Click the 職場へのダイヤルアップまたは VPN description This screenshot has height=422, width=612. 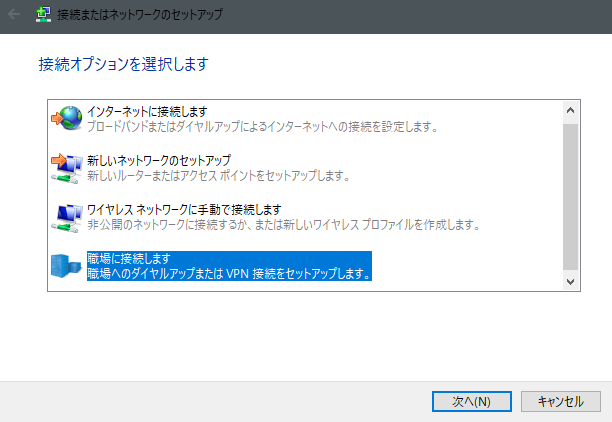pos(229,273)
